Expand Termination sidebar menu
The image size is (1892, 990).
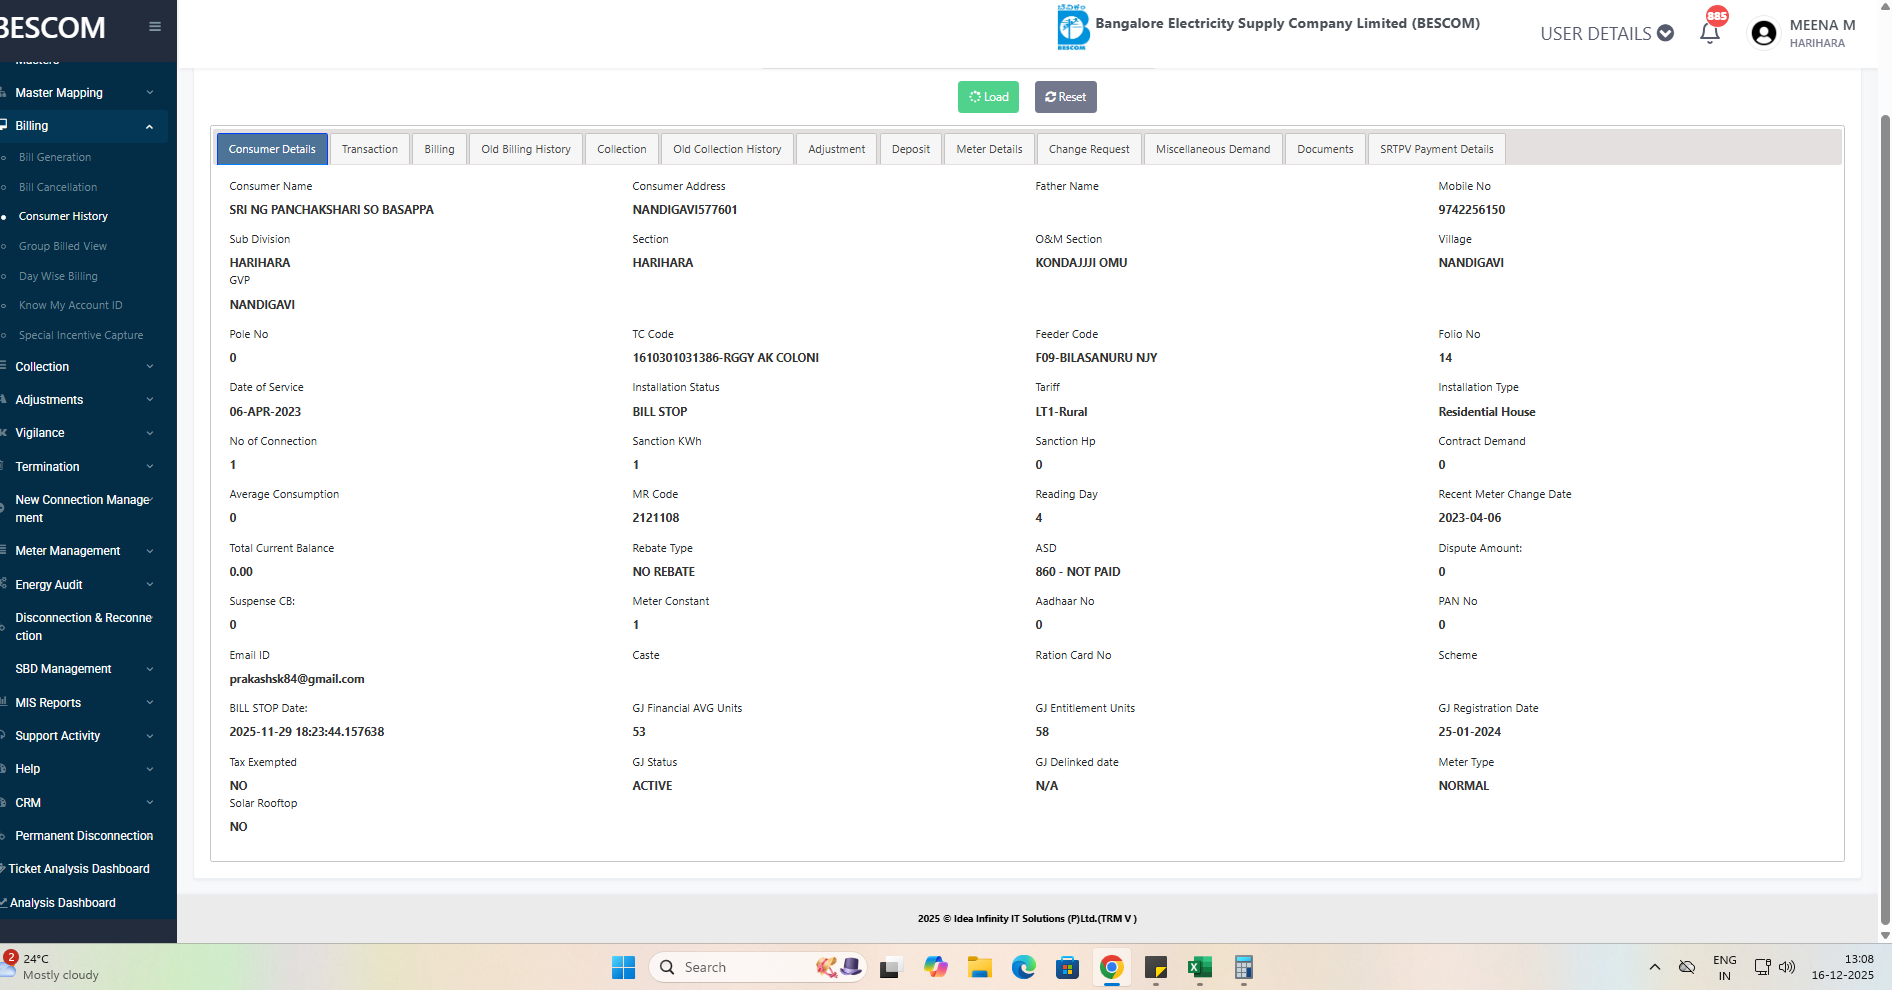[x=82, y=467]
